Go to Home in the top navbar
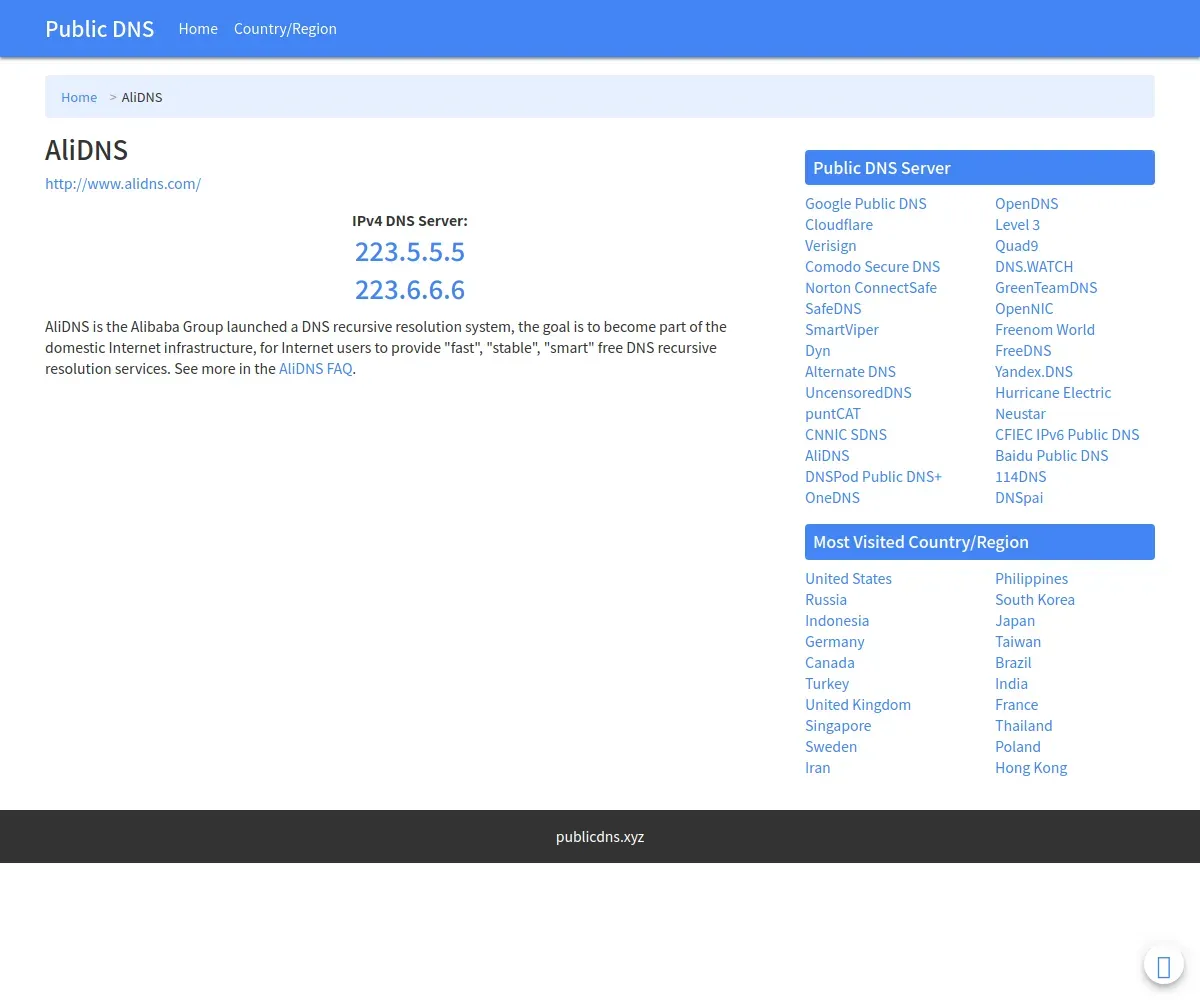This screenshot has height=1000, width=1200. [198, 29]
